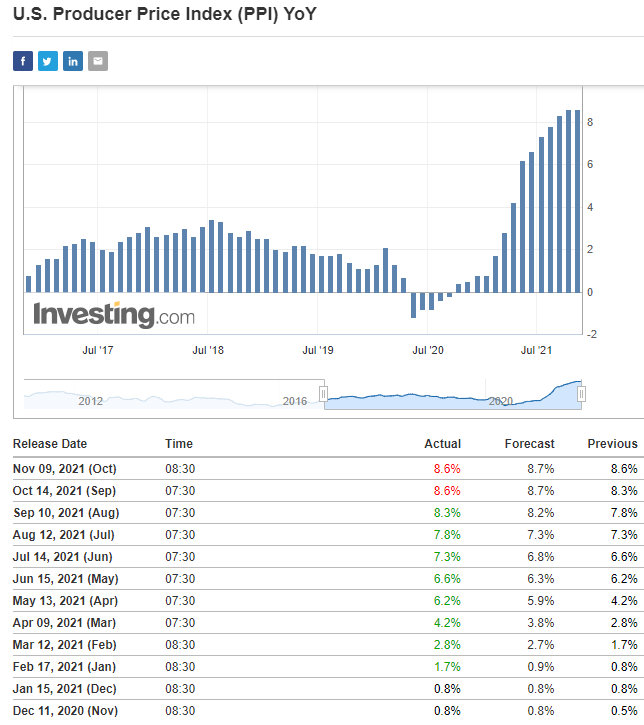The height and width of the screenshot is (725, 644).
Task: Click the Mar 12, 2021 (Feb) row
Action: 328,645
